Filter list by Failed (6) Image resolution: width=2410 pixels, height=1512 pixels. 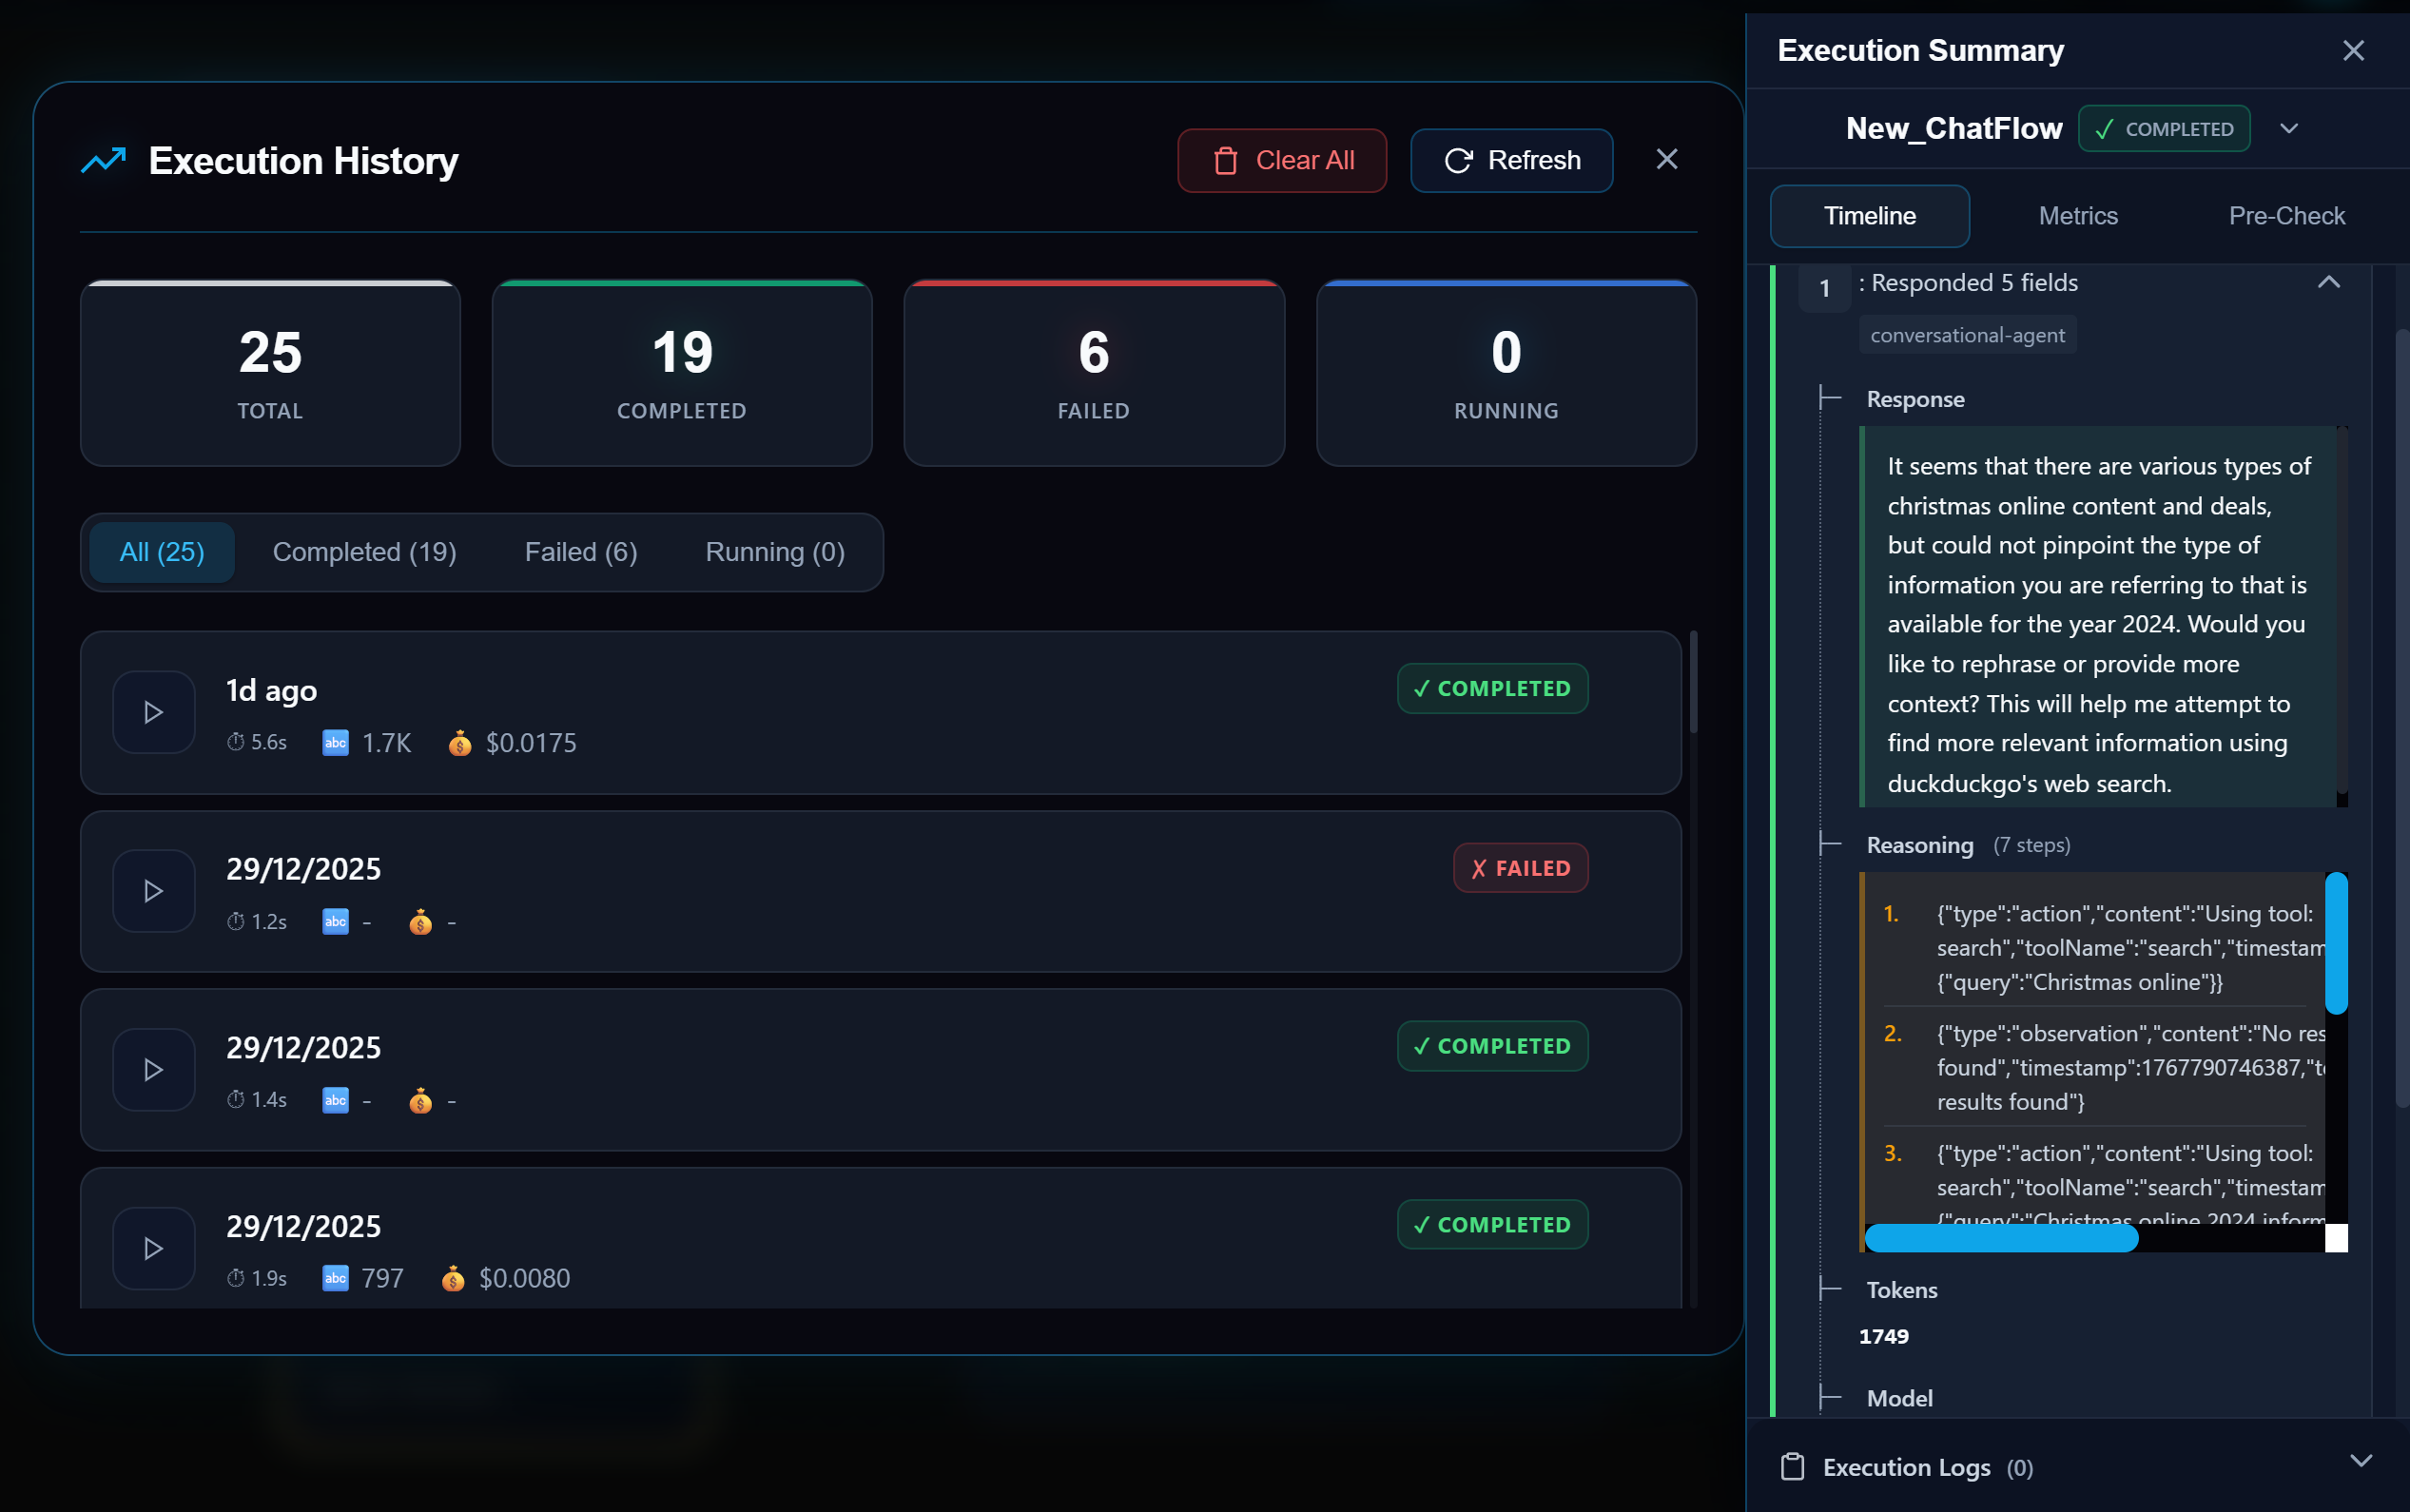580,552
